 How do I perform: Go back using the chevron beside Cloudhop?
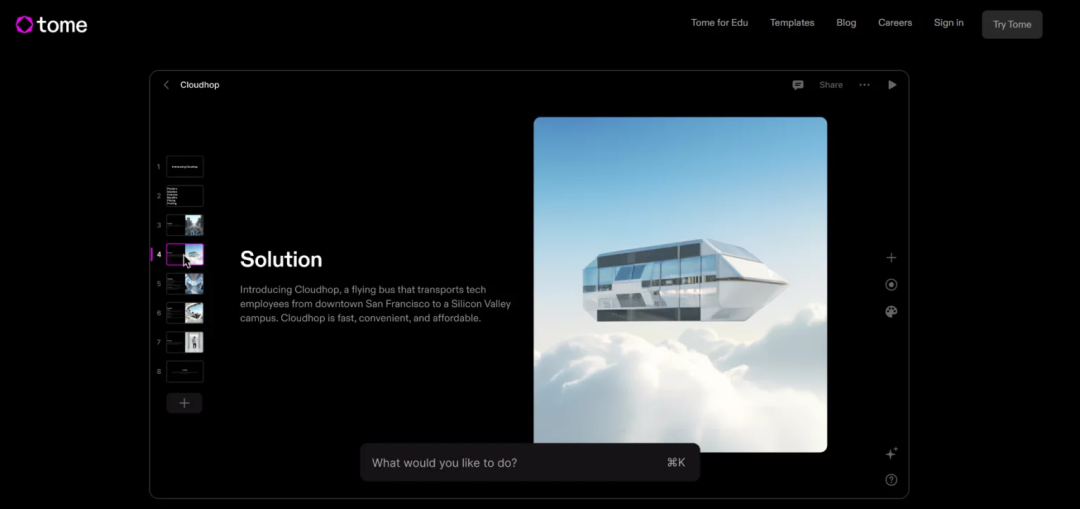pos(166,85)
